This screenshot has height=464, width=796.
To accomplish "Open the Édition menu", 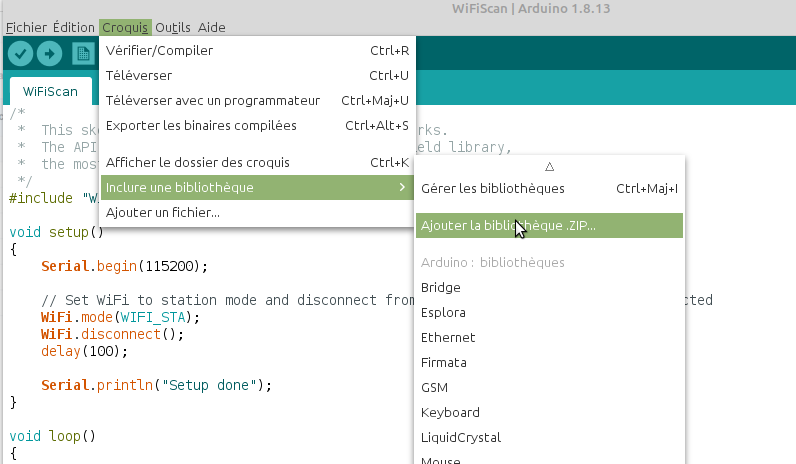I will 74,27.
